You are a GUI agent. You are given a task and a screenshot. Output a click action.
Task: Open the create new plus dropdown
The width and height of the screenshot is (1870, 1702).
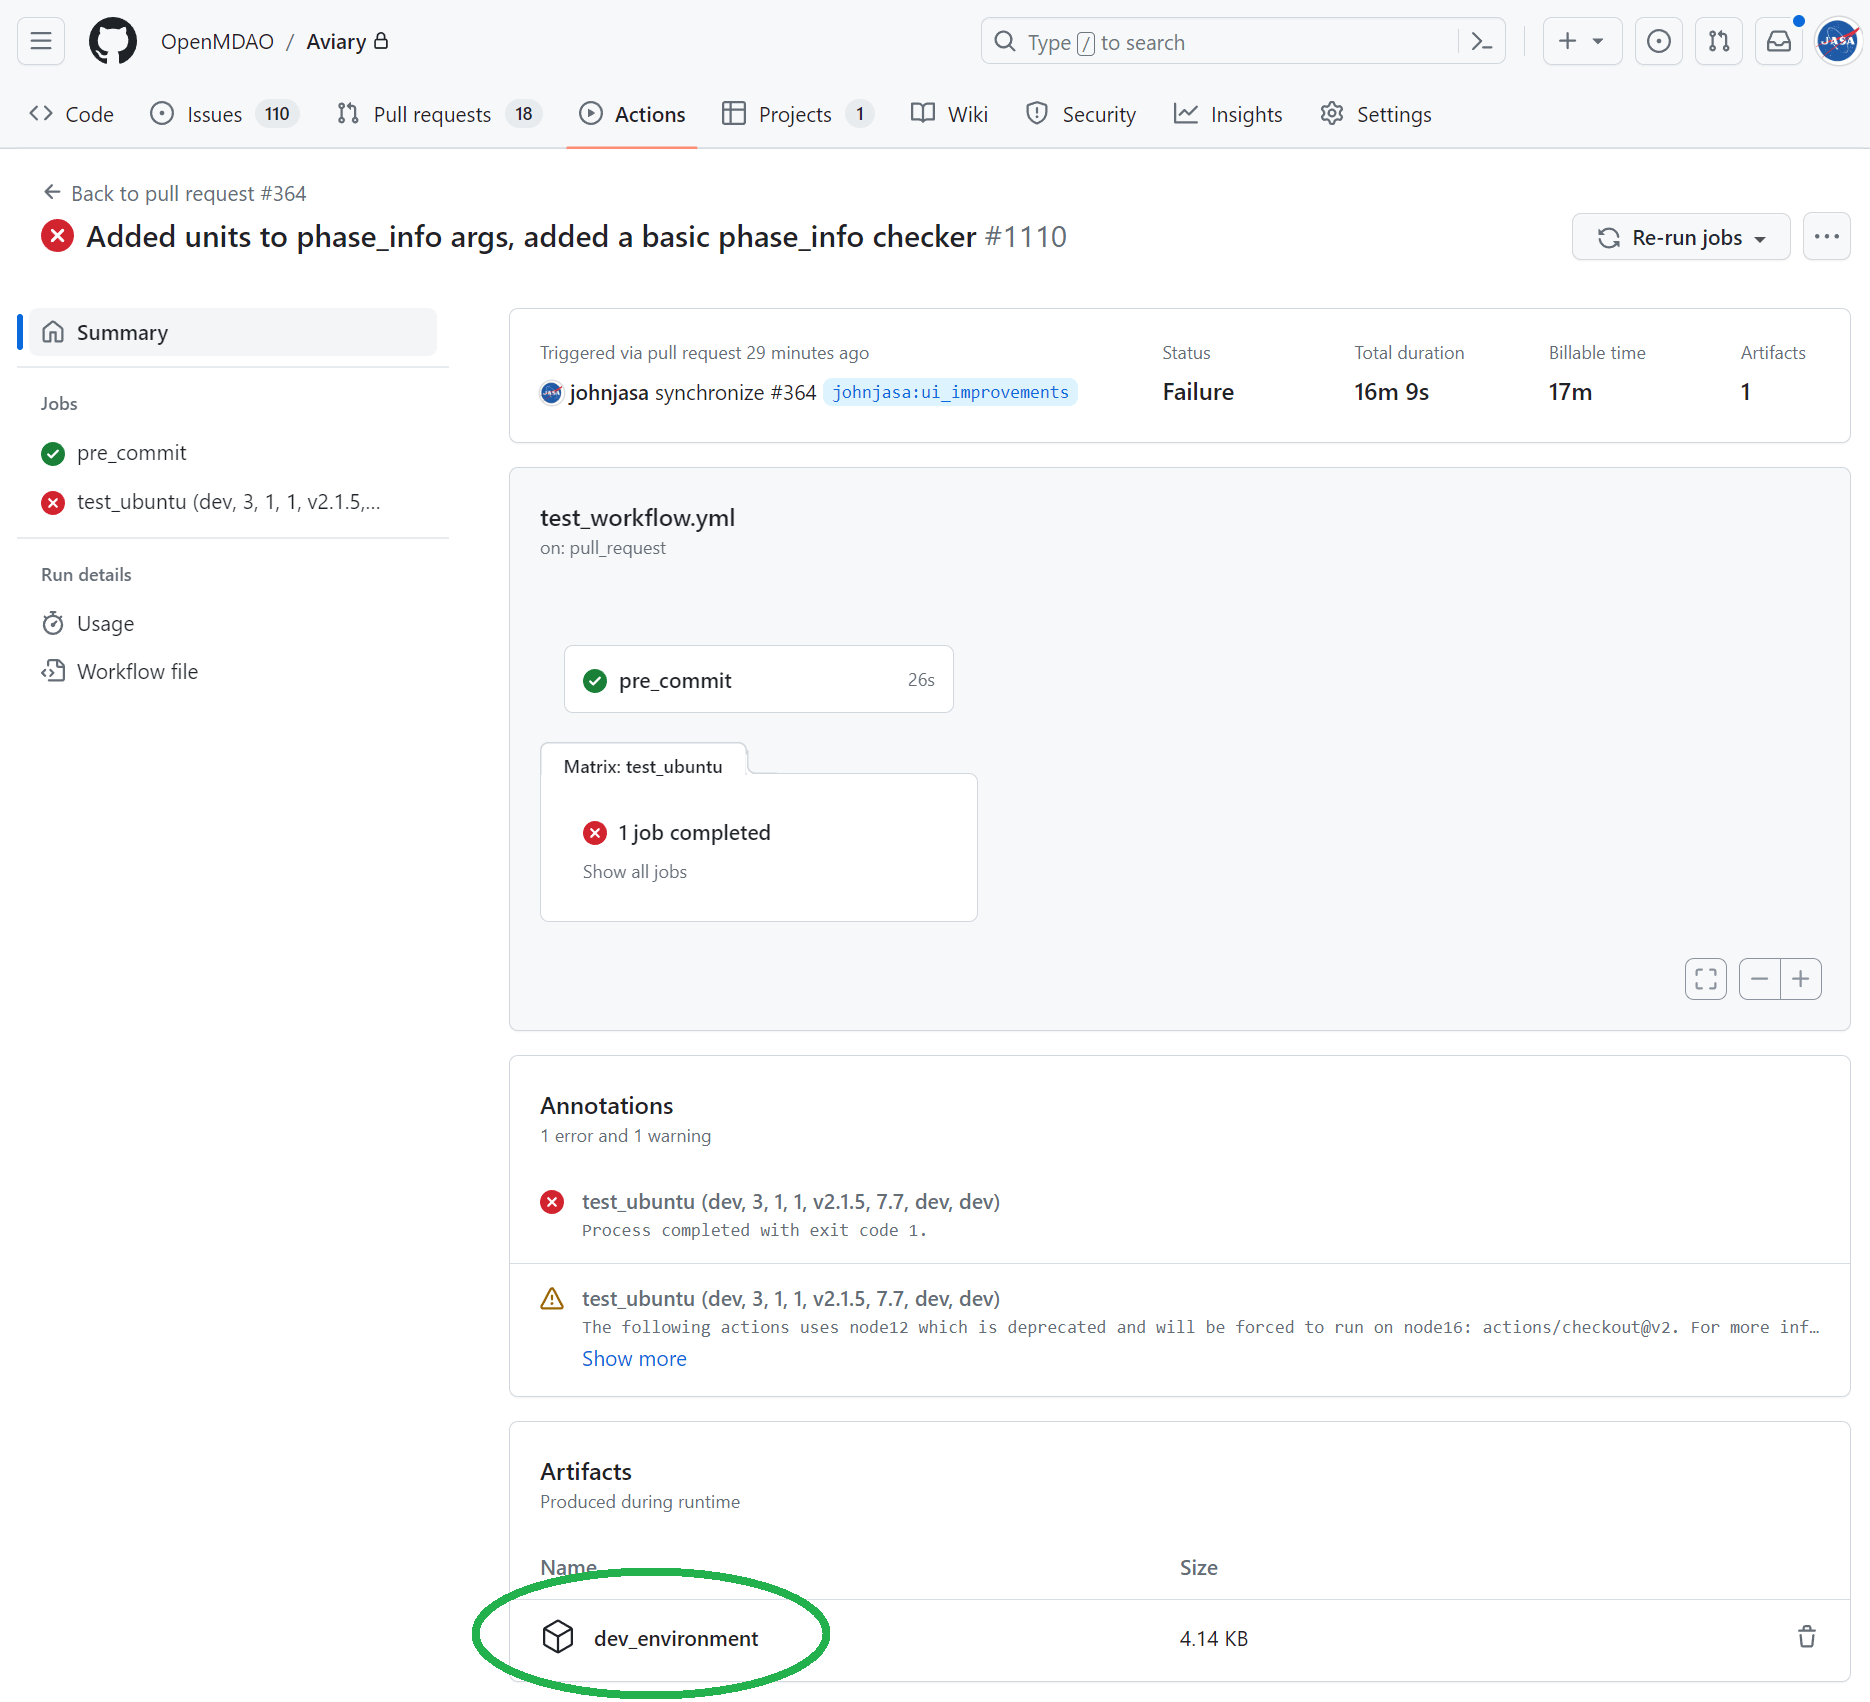(1582, 41)
